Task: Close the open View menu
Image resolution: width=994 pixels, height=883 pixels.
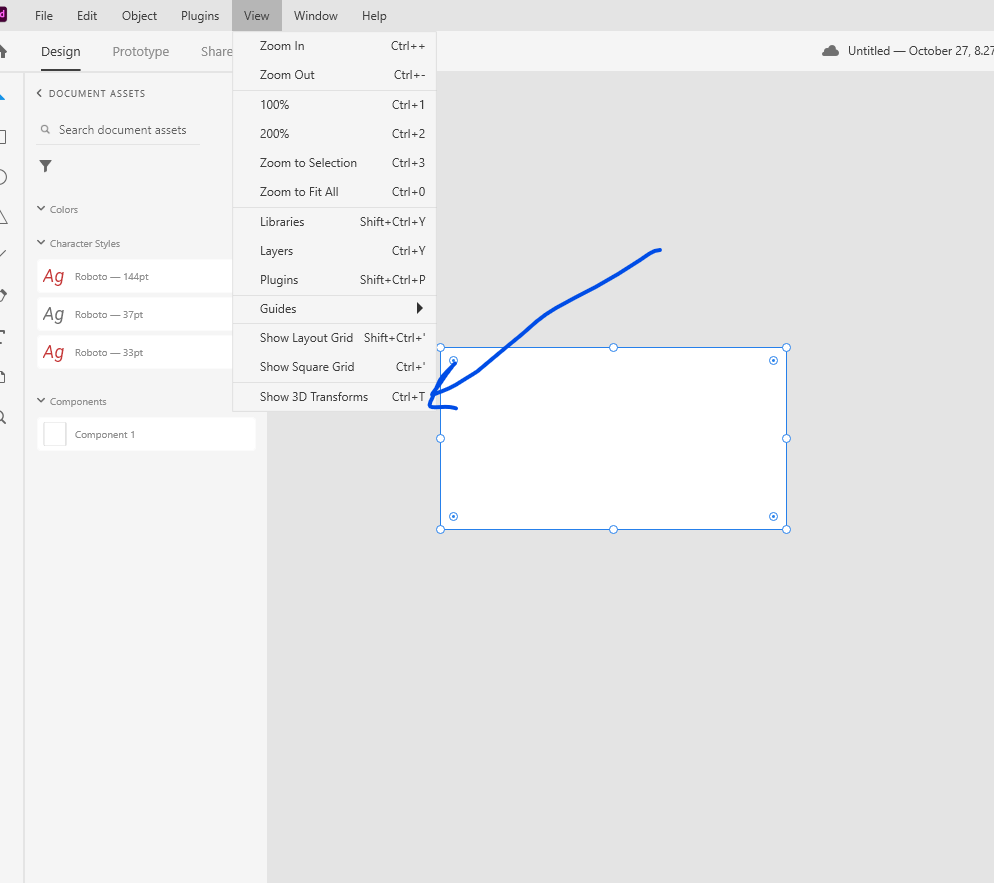Action: click(257, 16)
